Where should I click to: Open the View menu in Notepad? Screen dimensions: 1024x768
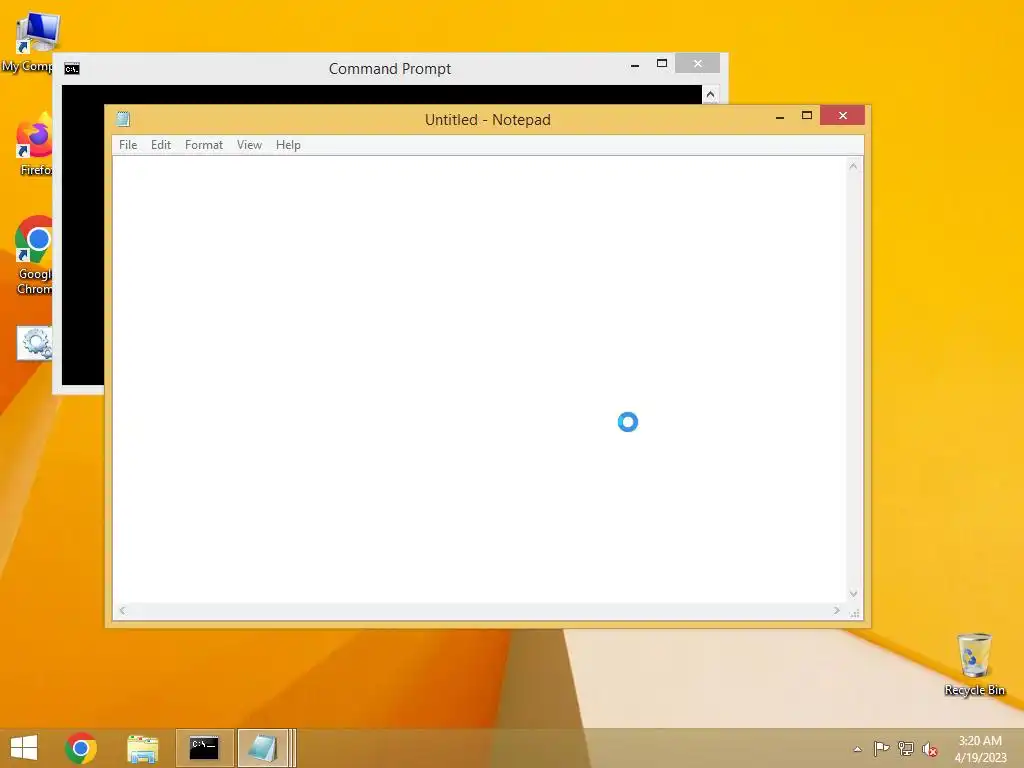click(x=249, y=145)
